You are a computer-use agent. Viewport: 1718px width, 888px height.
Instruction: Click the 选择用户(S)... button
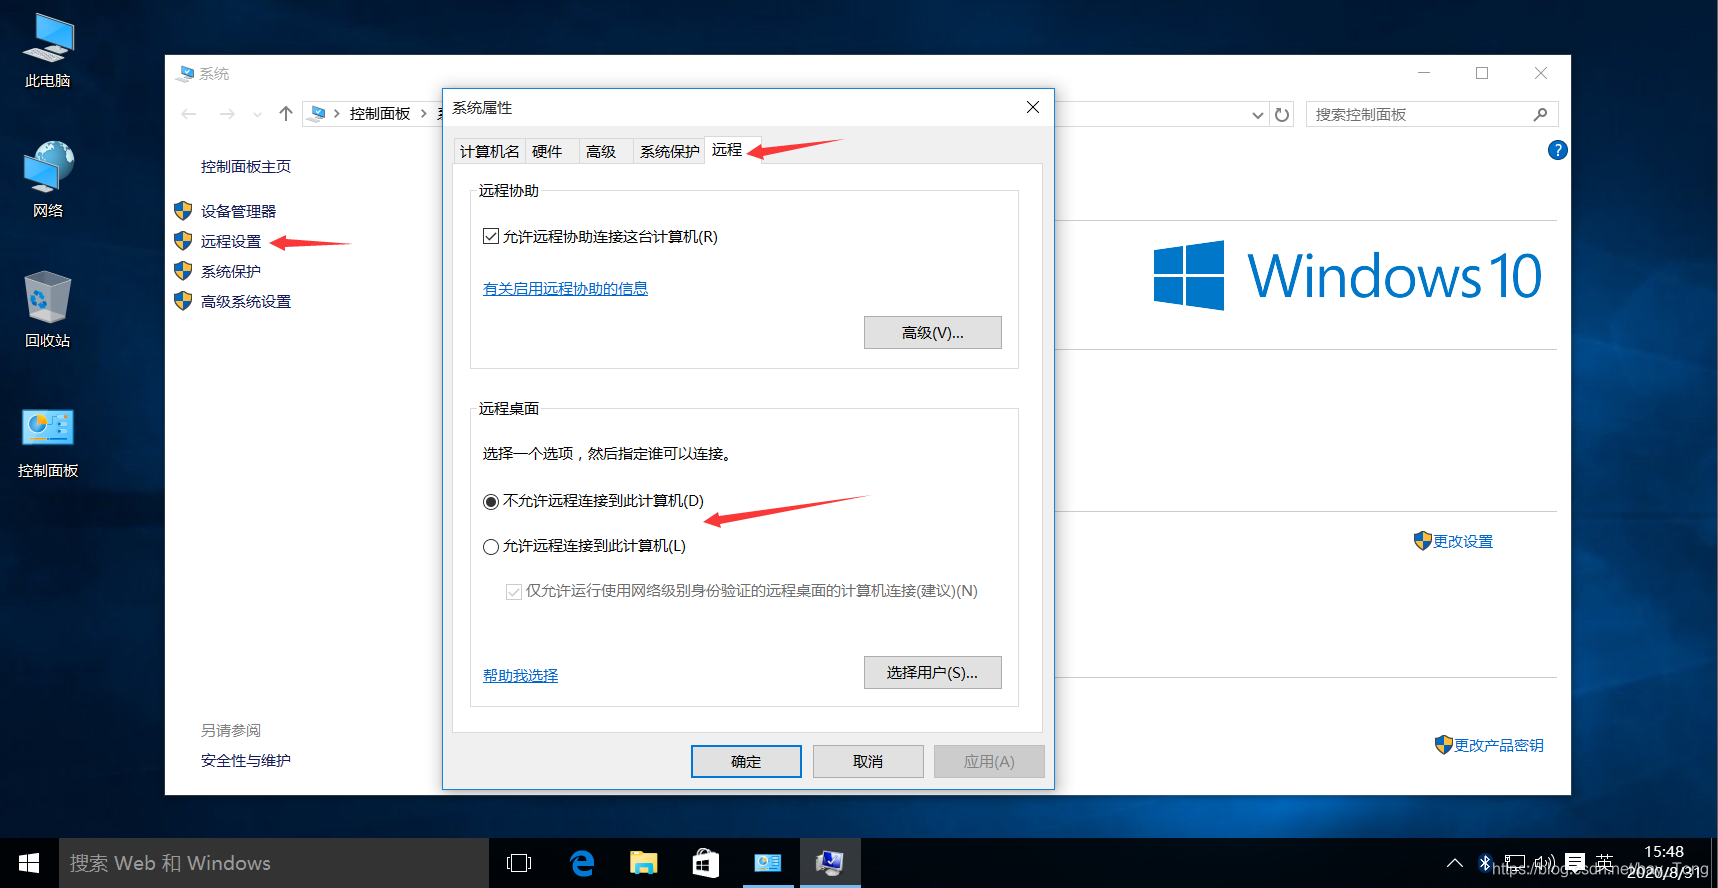coord(933,673)
